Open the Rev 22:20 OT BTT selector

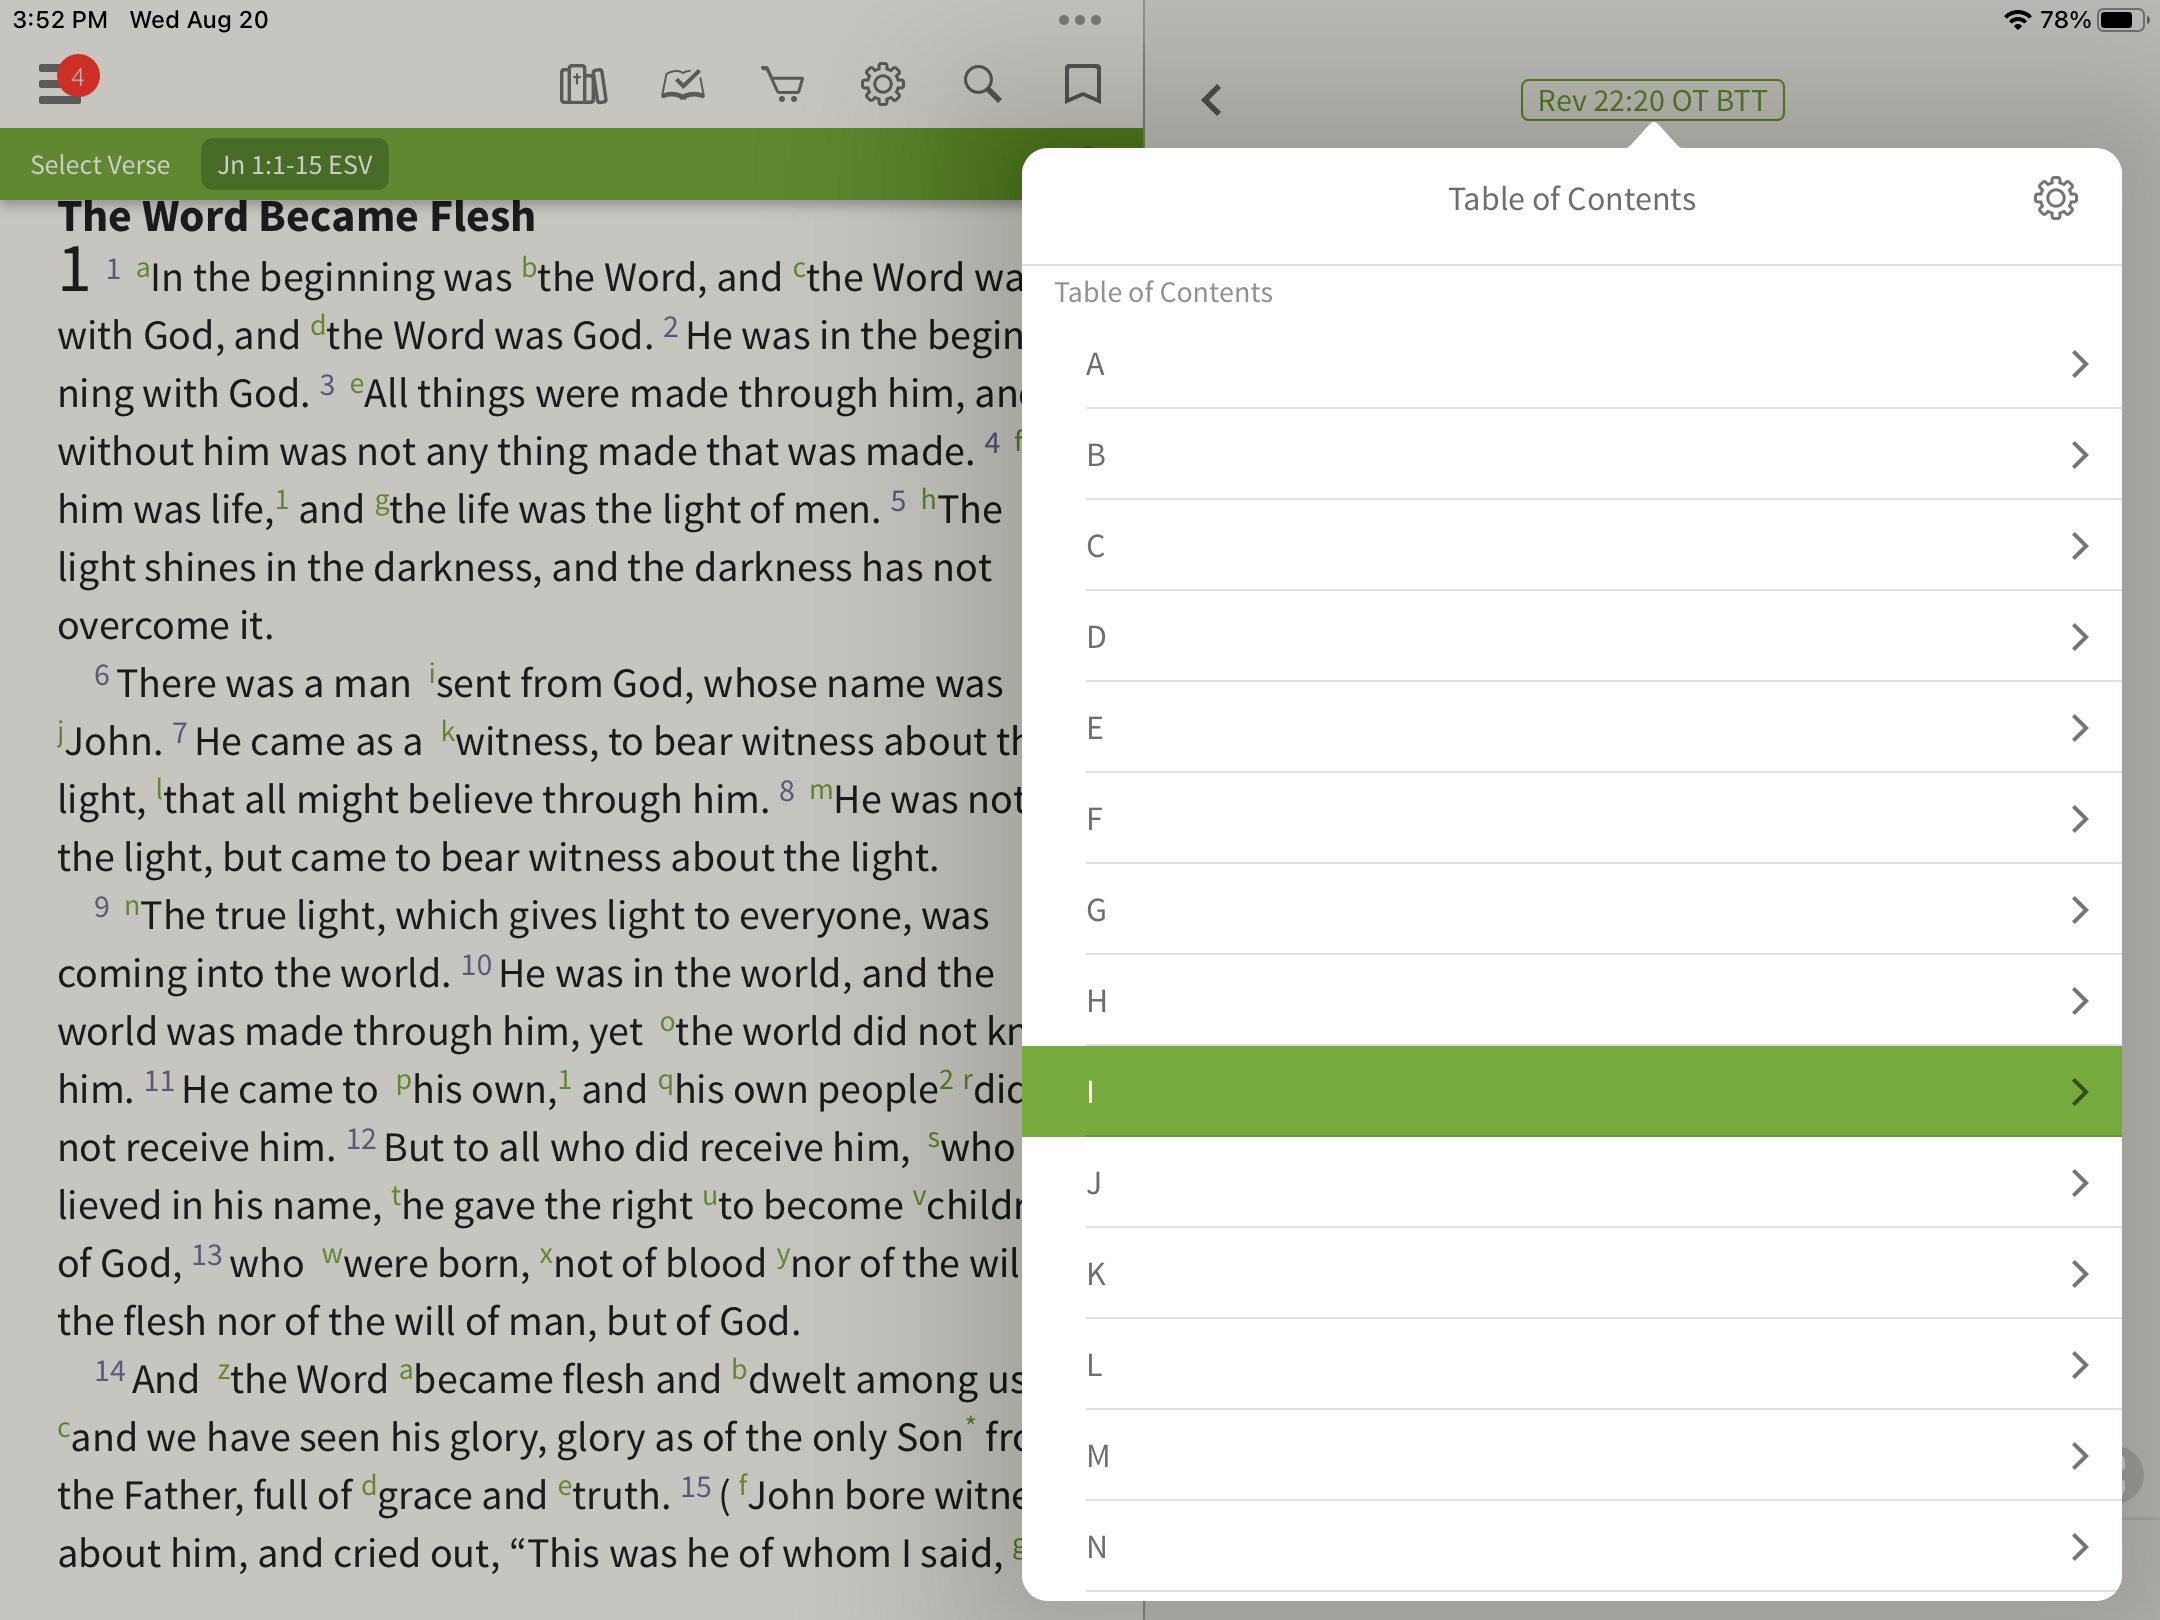click(x=1652, y=100)
